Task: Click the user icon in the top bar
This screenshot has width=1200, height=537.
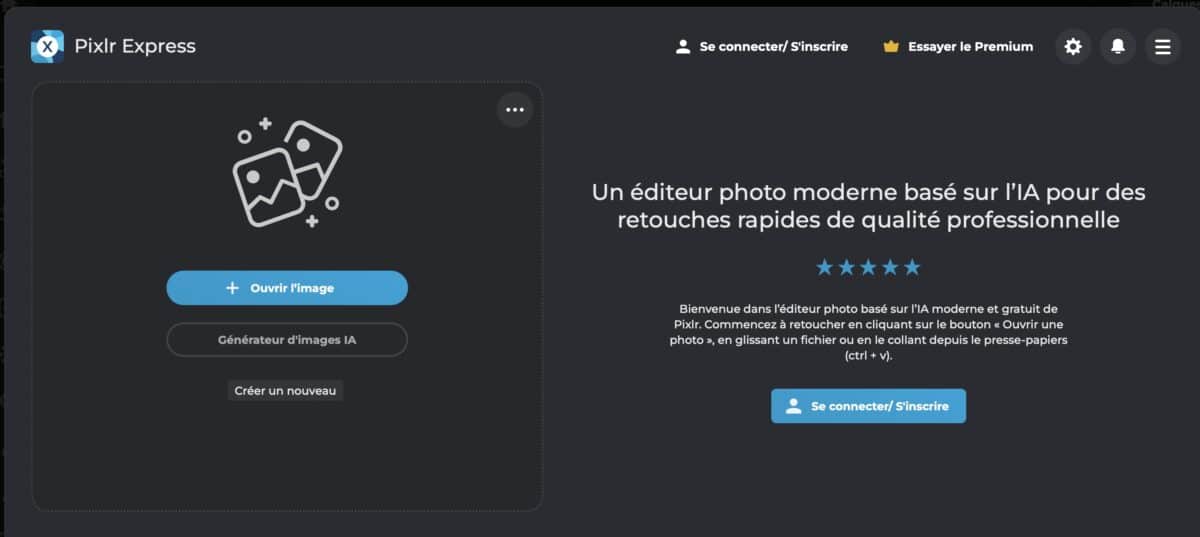Action: (x=683, y=47)
